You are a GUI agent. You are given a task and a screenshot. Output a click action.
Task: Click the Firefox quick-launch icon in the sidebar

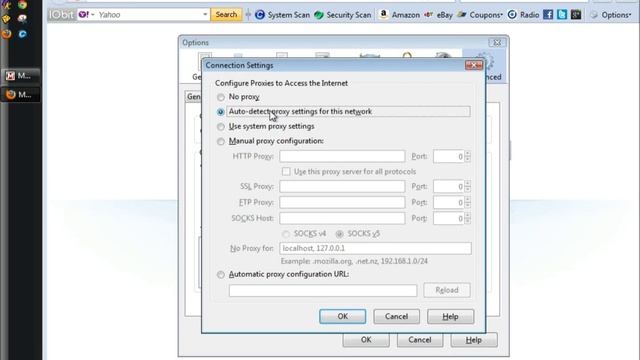point(7,33)
